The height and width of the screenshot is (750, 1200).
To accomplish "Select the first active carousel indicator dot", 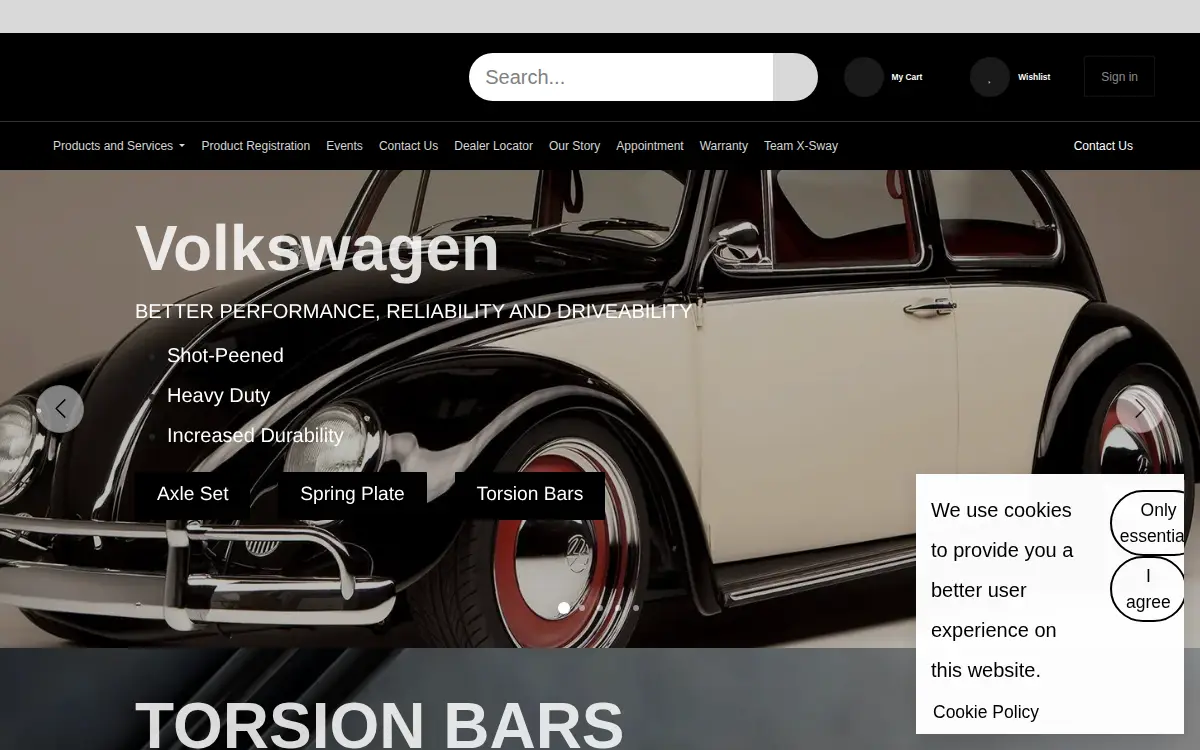I will tap(564, 608).
